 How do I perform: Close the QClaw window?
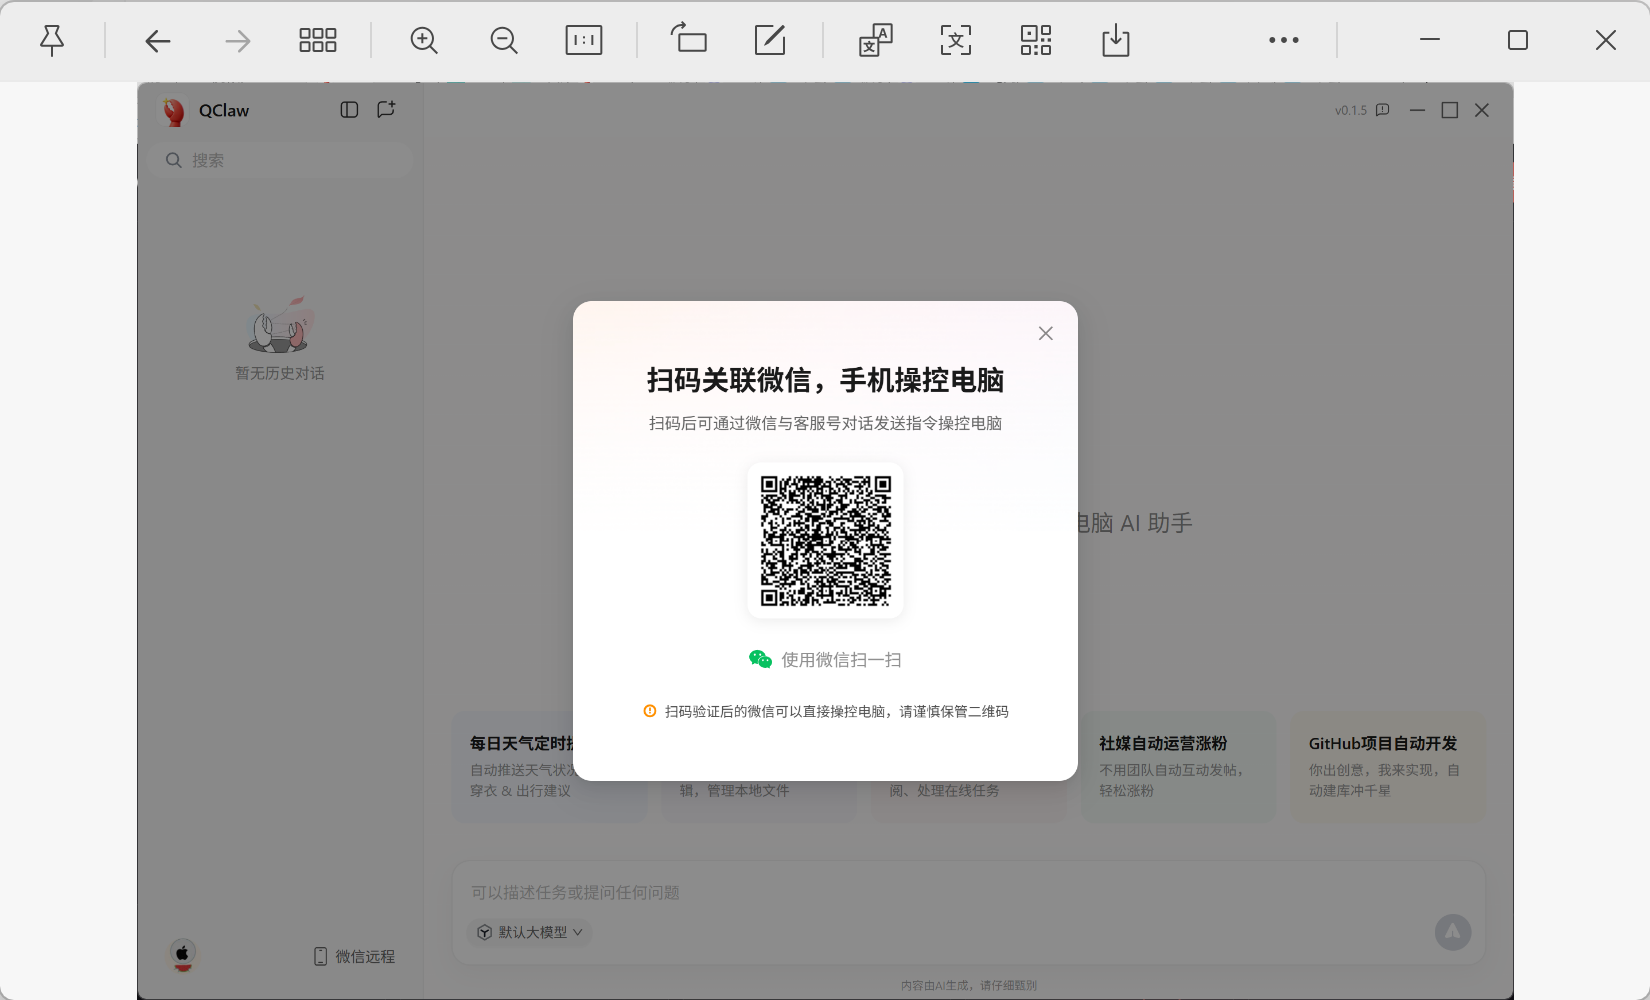coord(1482,110)
